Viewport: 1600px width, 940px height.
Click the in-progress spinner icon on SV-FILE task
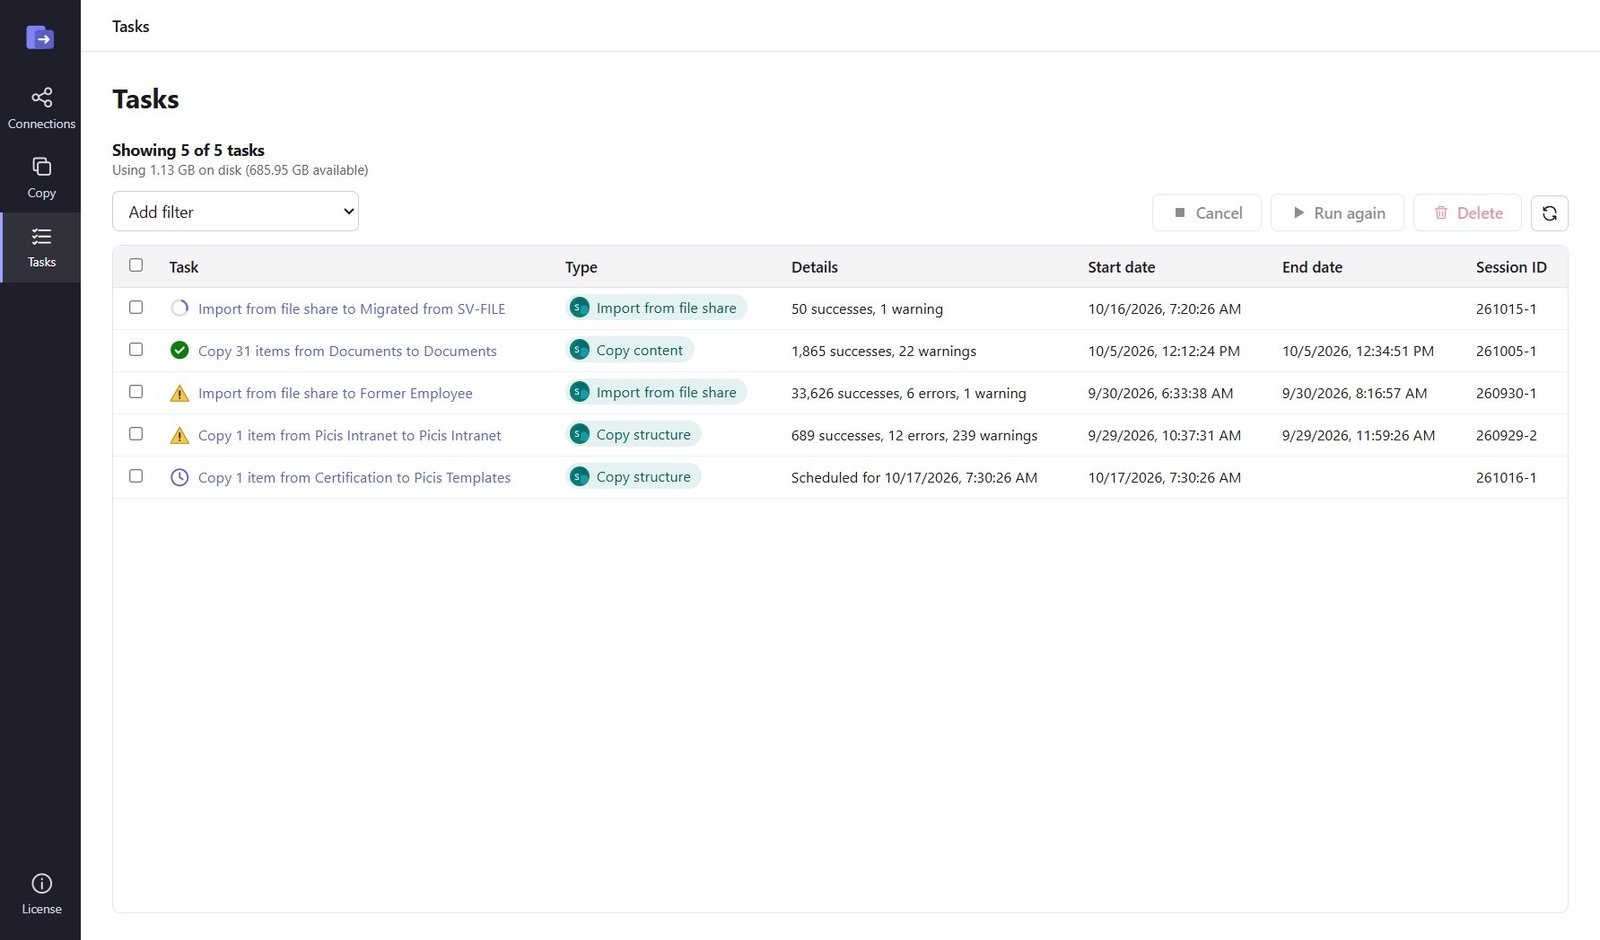pos(179,308)
